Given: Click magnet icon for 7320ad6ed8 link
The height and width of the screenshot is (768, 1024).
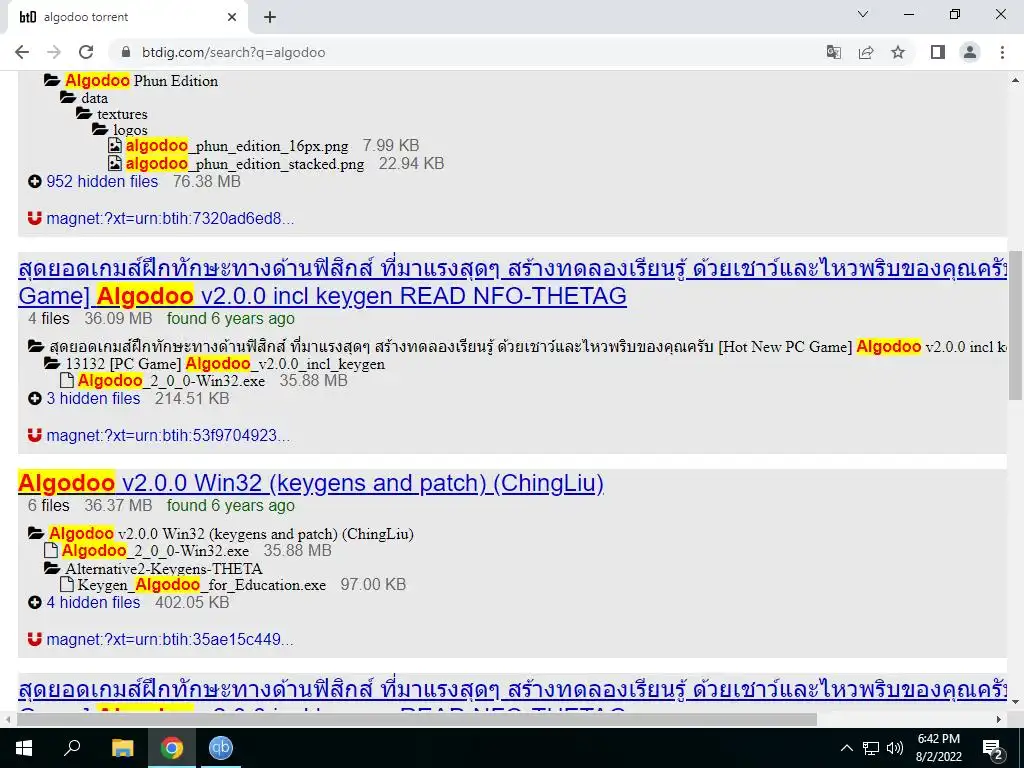Looking at the screenshot, I should 35,218.
